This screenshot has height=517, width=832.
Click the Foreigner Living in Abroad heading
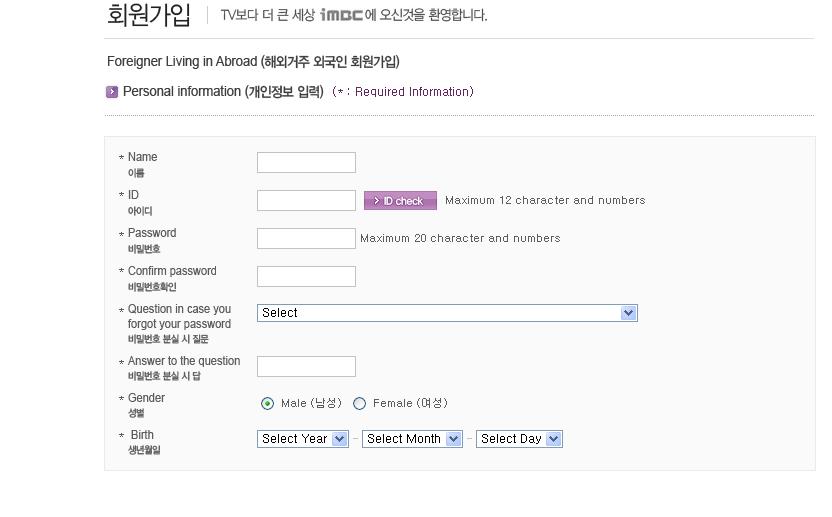point(253,62)
